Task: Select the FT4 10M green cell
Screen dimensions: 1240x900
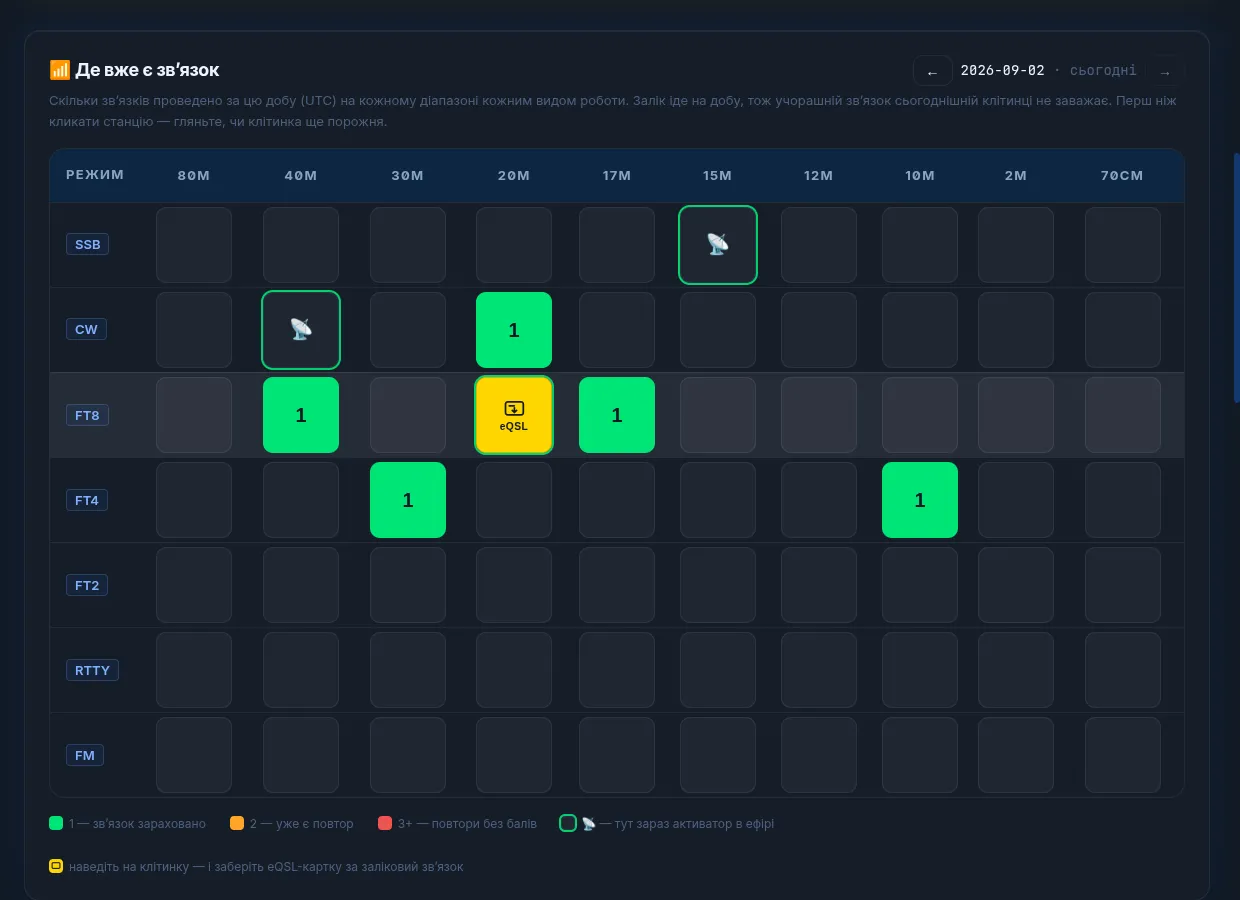Action: 920,500
